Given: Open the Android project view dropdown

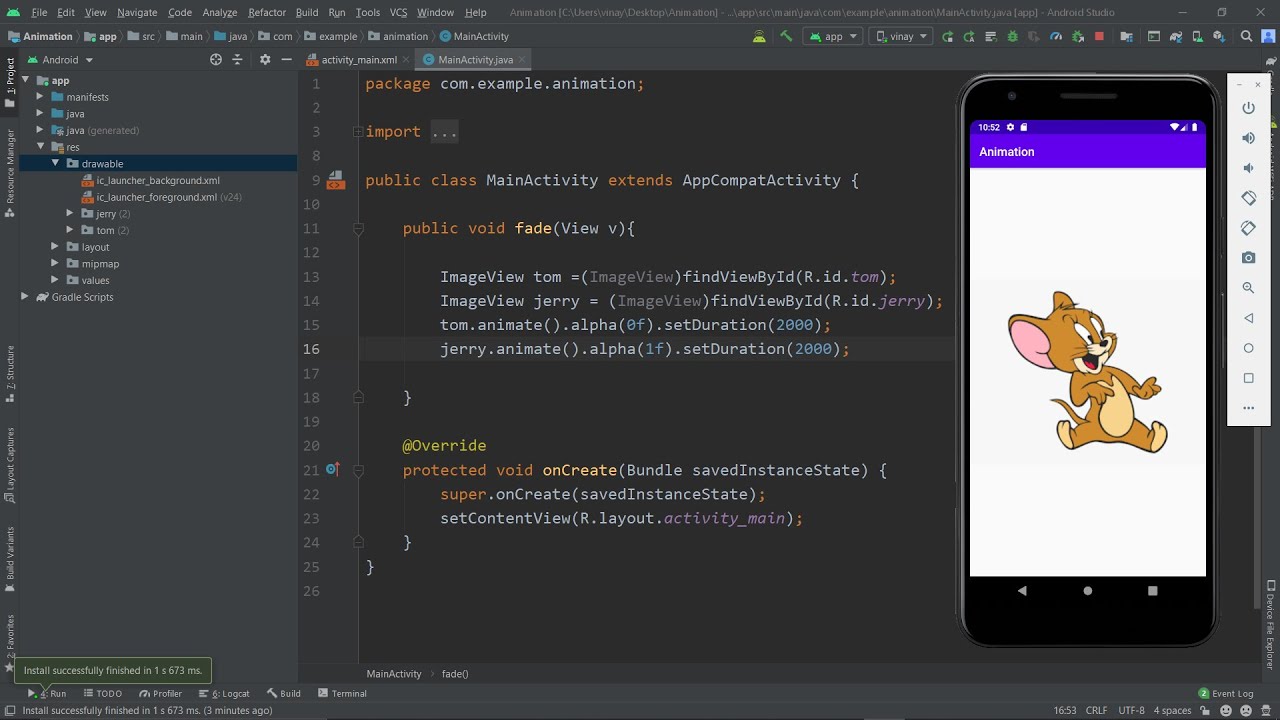Looking at the screenshot, I should click(x=60, y=60).
